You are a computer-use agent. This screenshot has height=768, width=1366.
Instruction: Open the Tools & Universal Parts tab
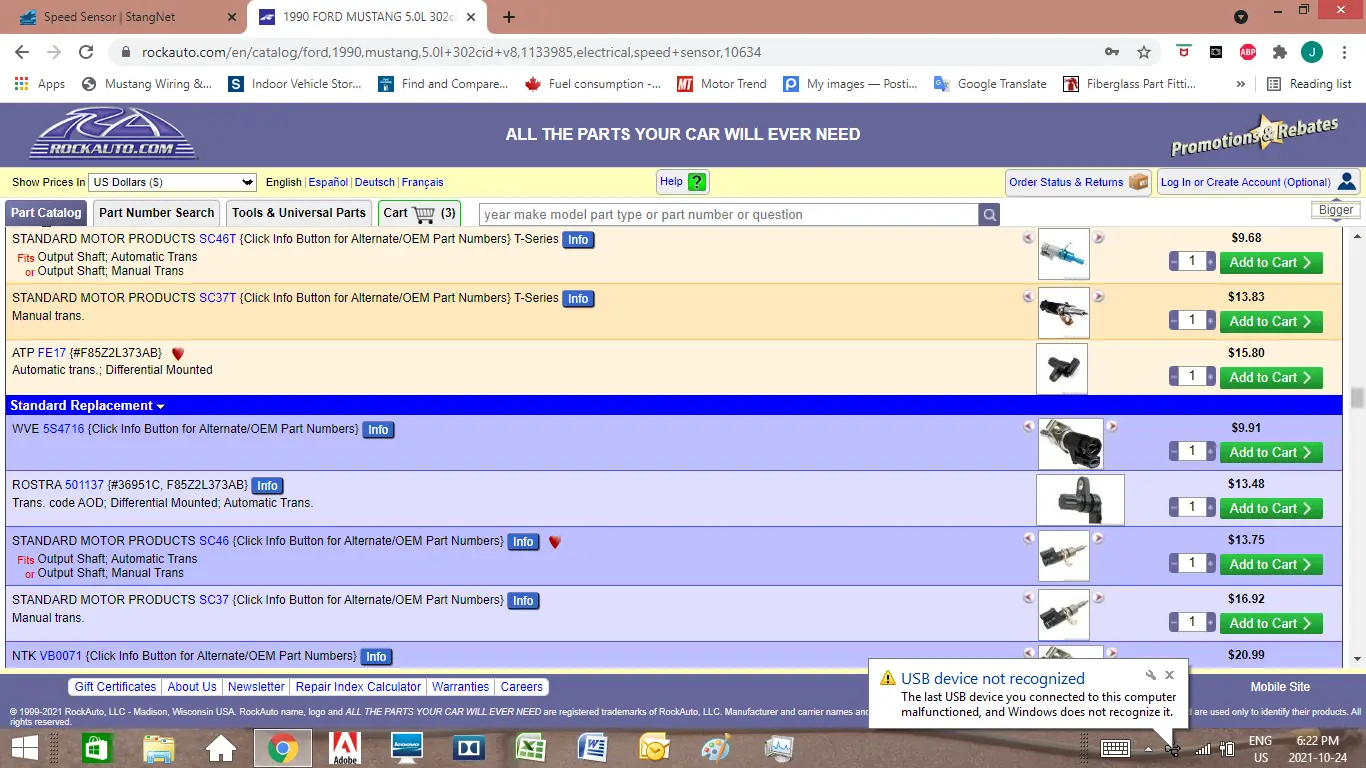coord(298,213)
